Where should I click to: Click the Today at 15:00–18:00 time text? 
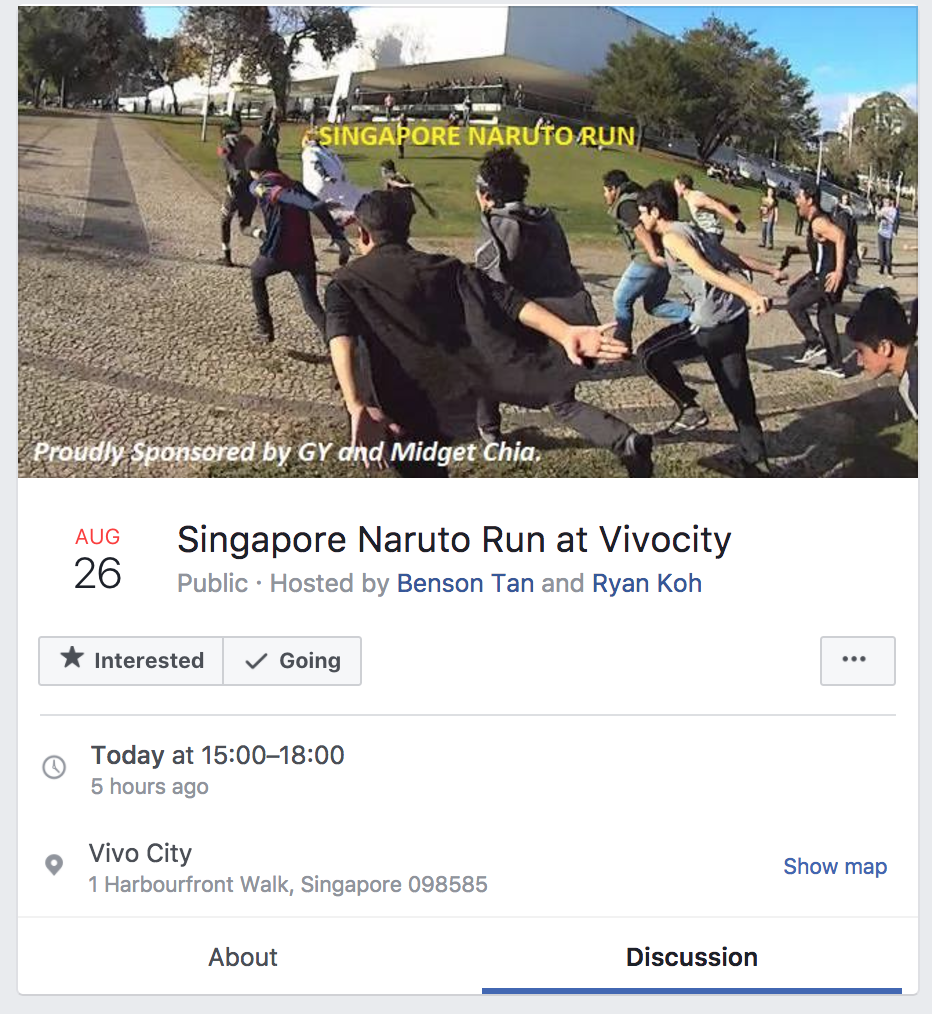point(217,755)
